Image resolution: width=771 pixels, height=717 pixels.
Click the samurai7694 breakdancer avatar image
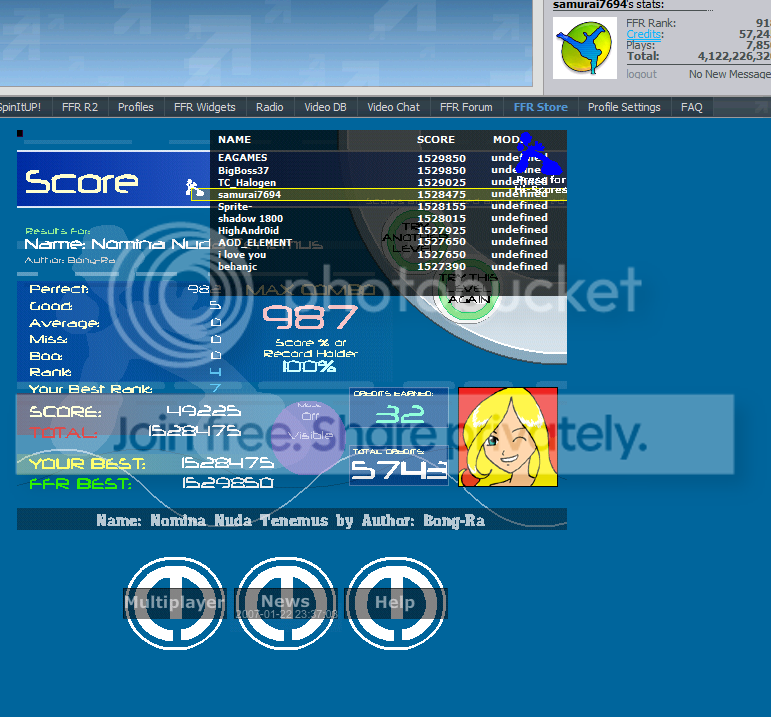(586, 47)
